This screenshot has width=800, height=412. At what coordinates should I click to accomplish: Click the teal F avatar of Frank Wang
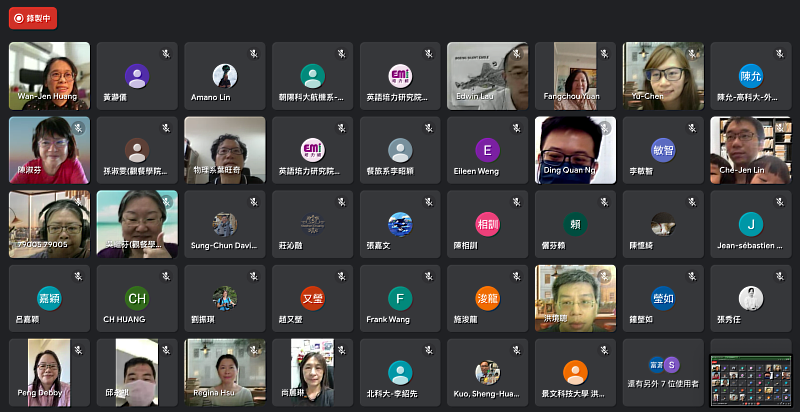coord(400,298)
